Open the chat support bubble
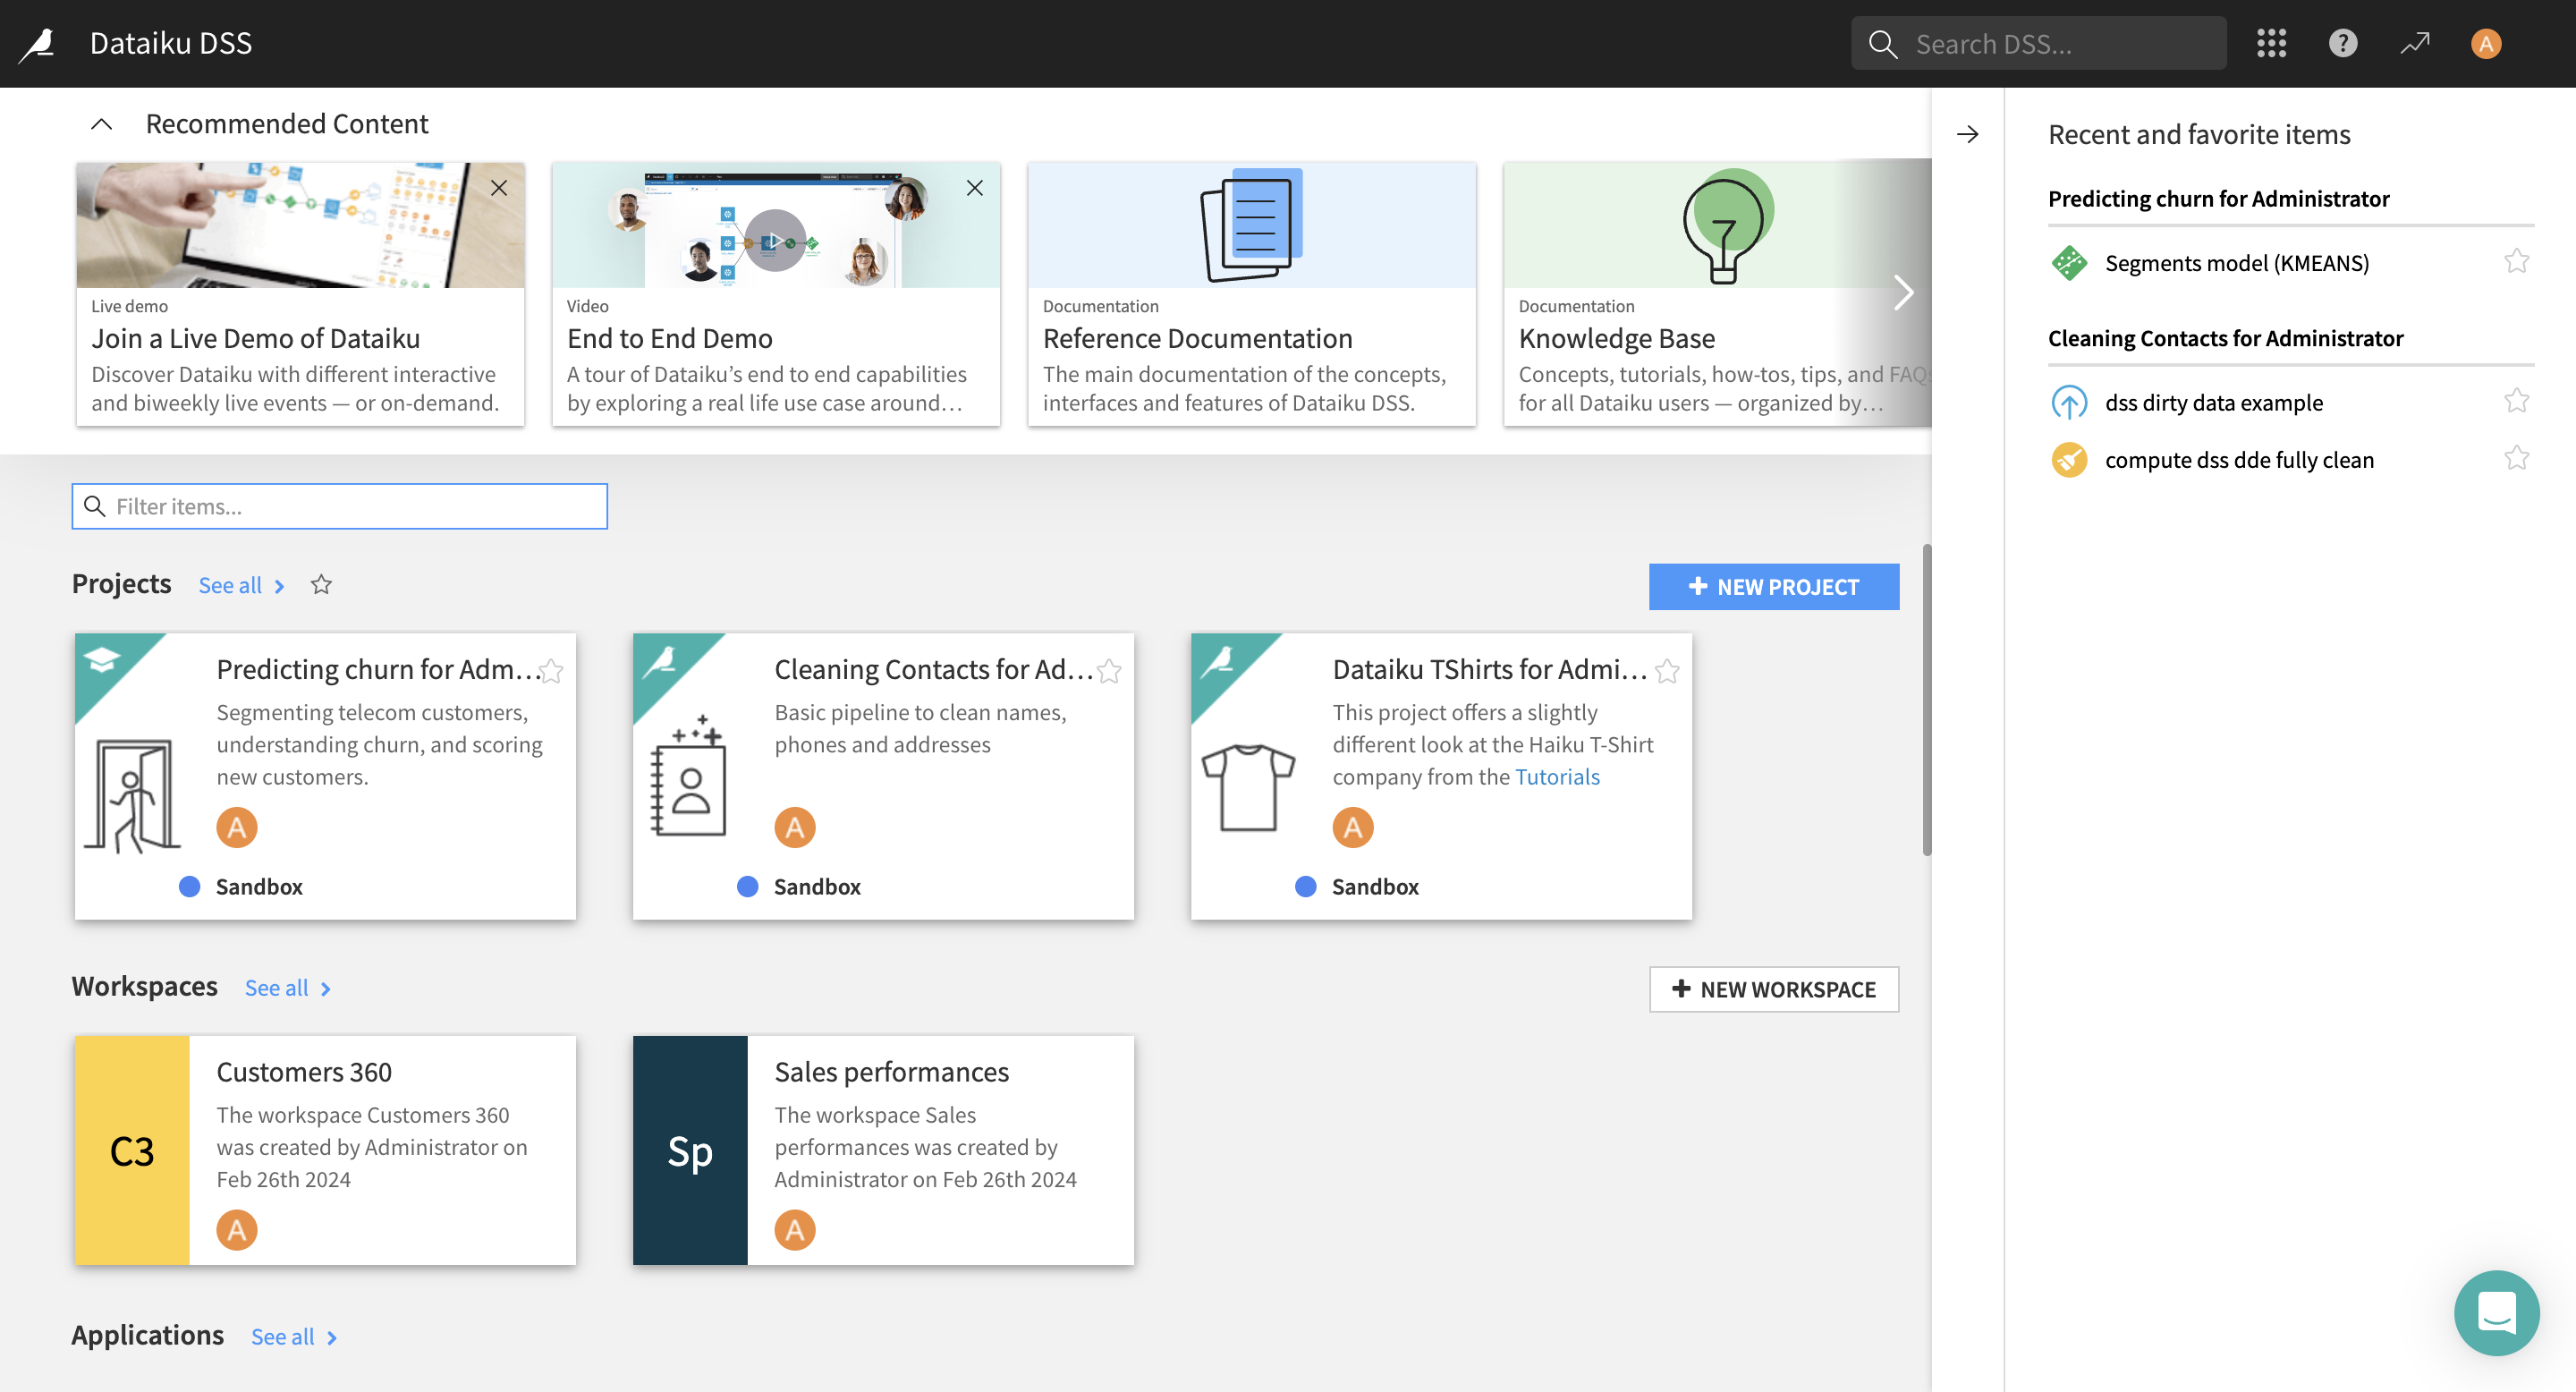Viewport: 2576px width, 1392px height. point(2496,1313)
